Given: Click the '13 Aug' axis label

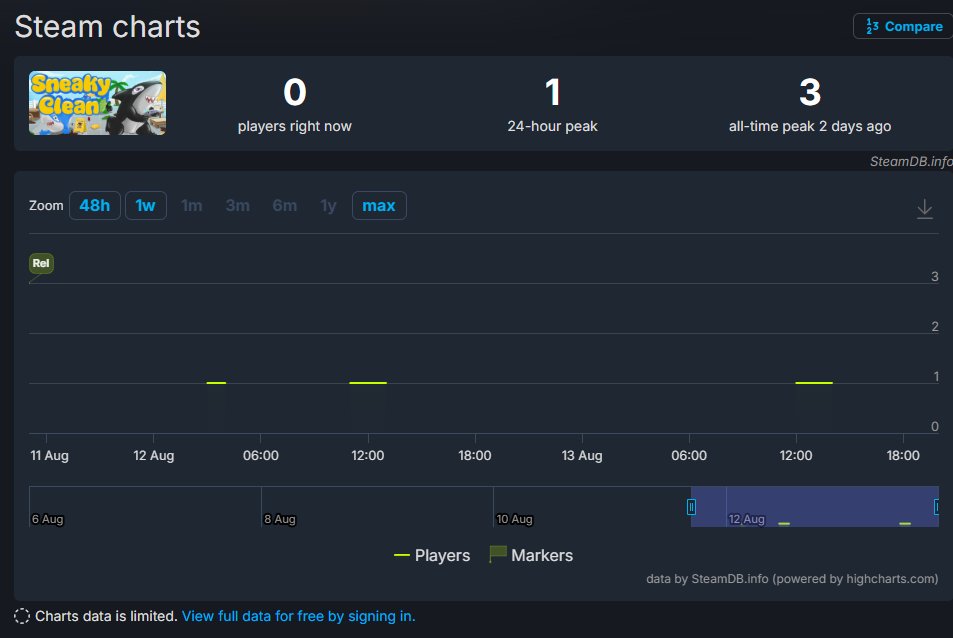Looking at the screenshot, I should coord(582,455).
